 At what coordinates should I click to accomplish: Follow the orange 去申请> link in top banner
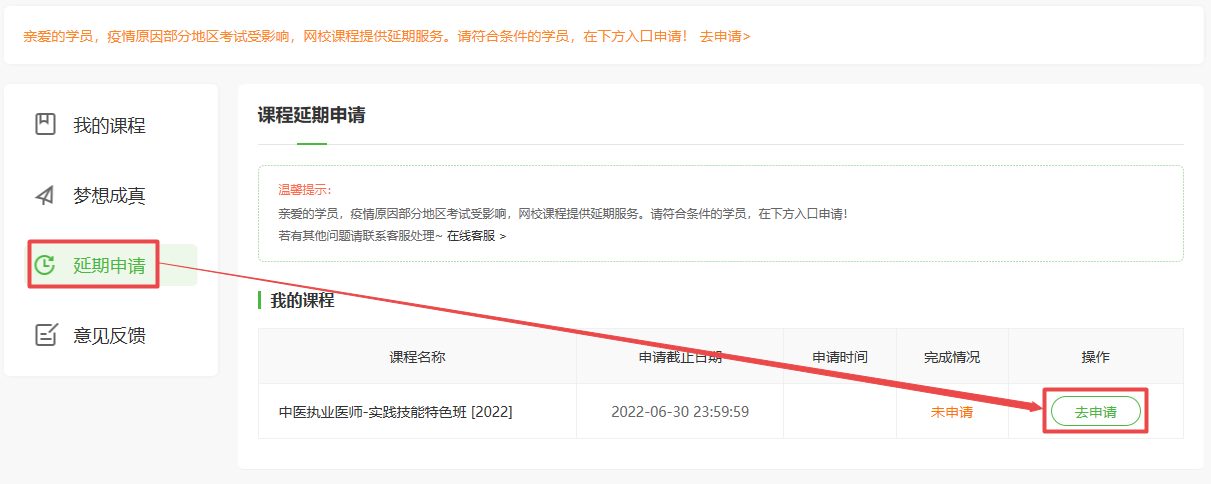[724, 36]
